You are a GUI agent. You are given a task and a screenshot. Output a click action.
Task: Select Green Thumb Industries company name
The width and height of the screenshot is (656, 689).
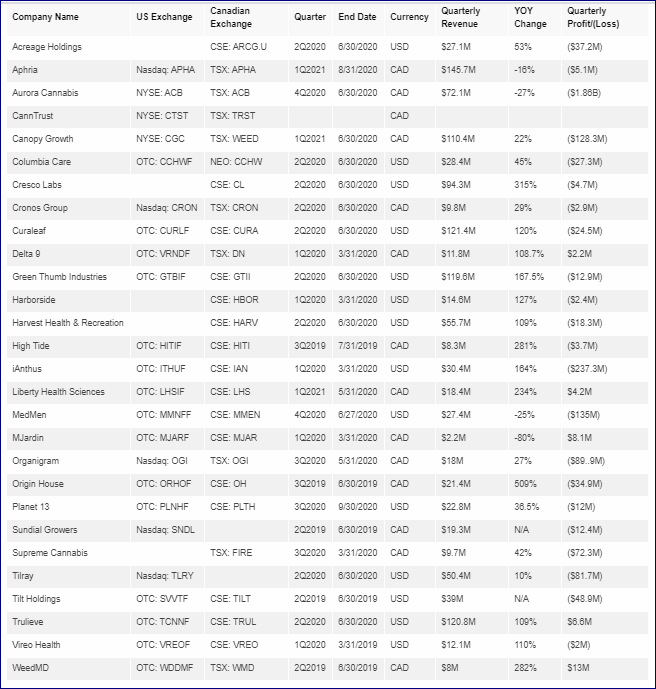(x=59, y=277)
